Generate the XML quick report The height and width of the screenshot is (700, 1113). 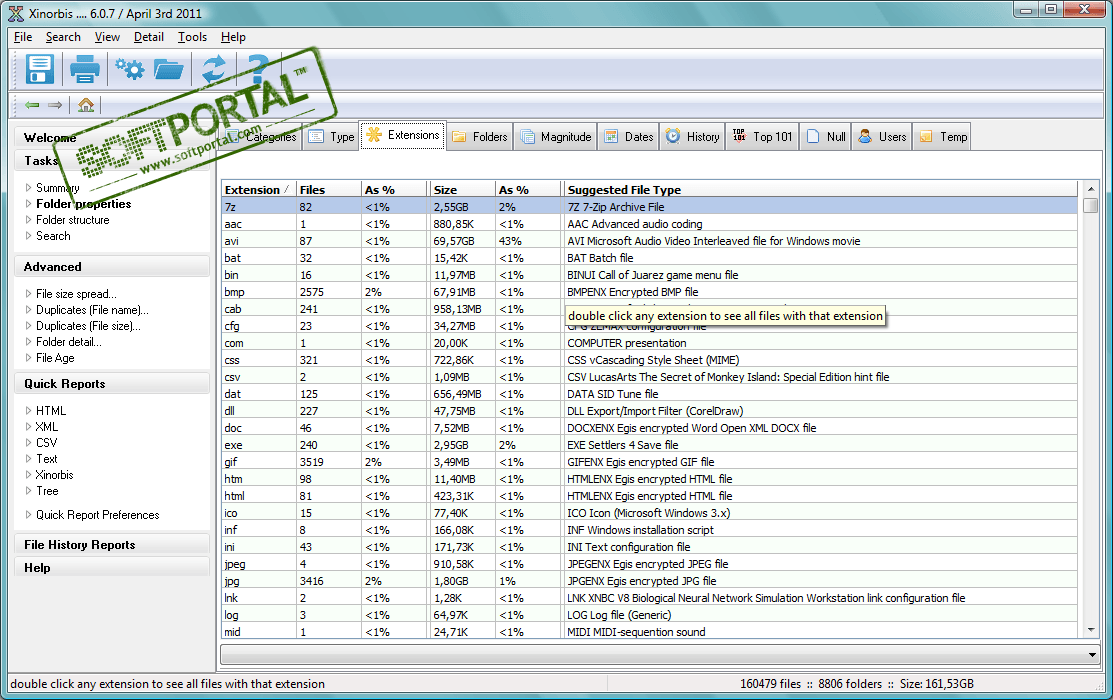(47, 427)
